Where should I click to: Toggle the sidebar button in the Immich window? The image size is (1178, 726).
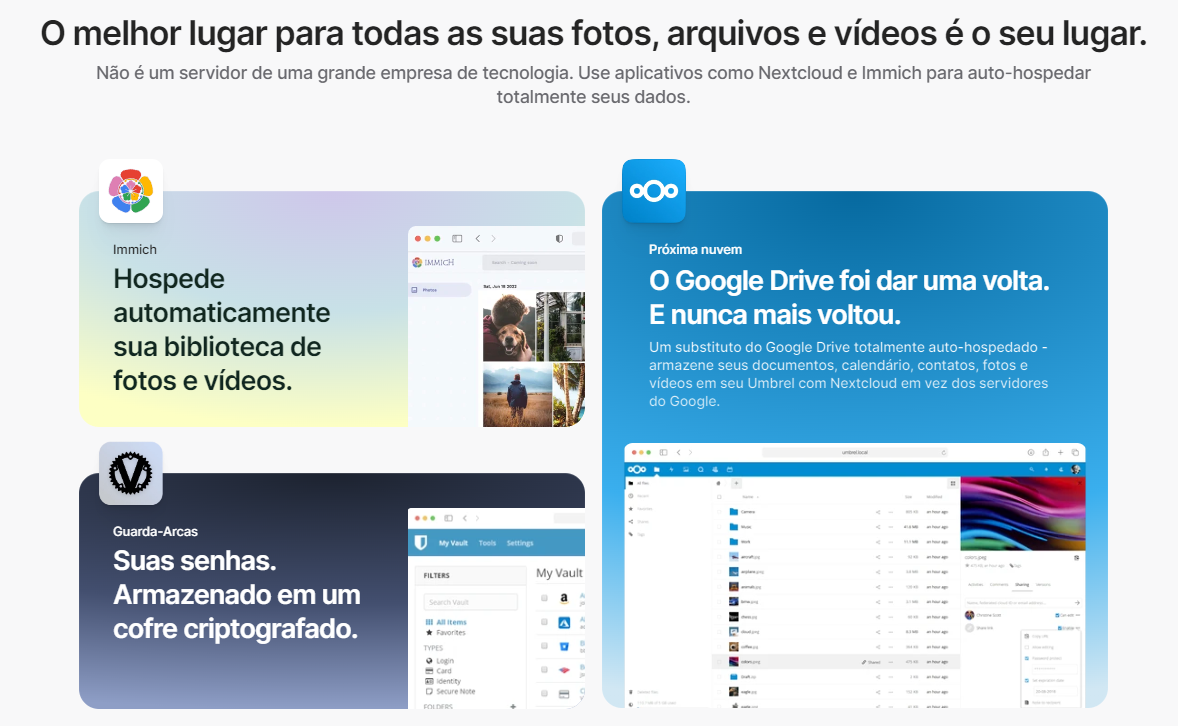click(457, 238)
